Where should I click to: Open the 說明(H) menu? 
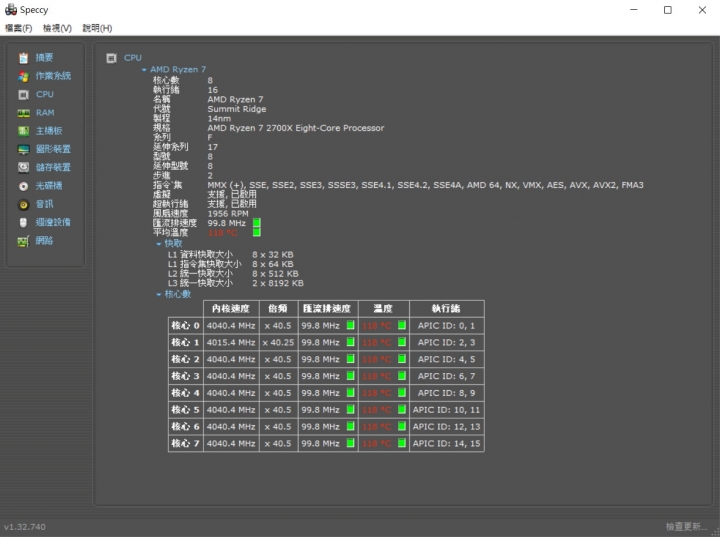(97, 28)
